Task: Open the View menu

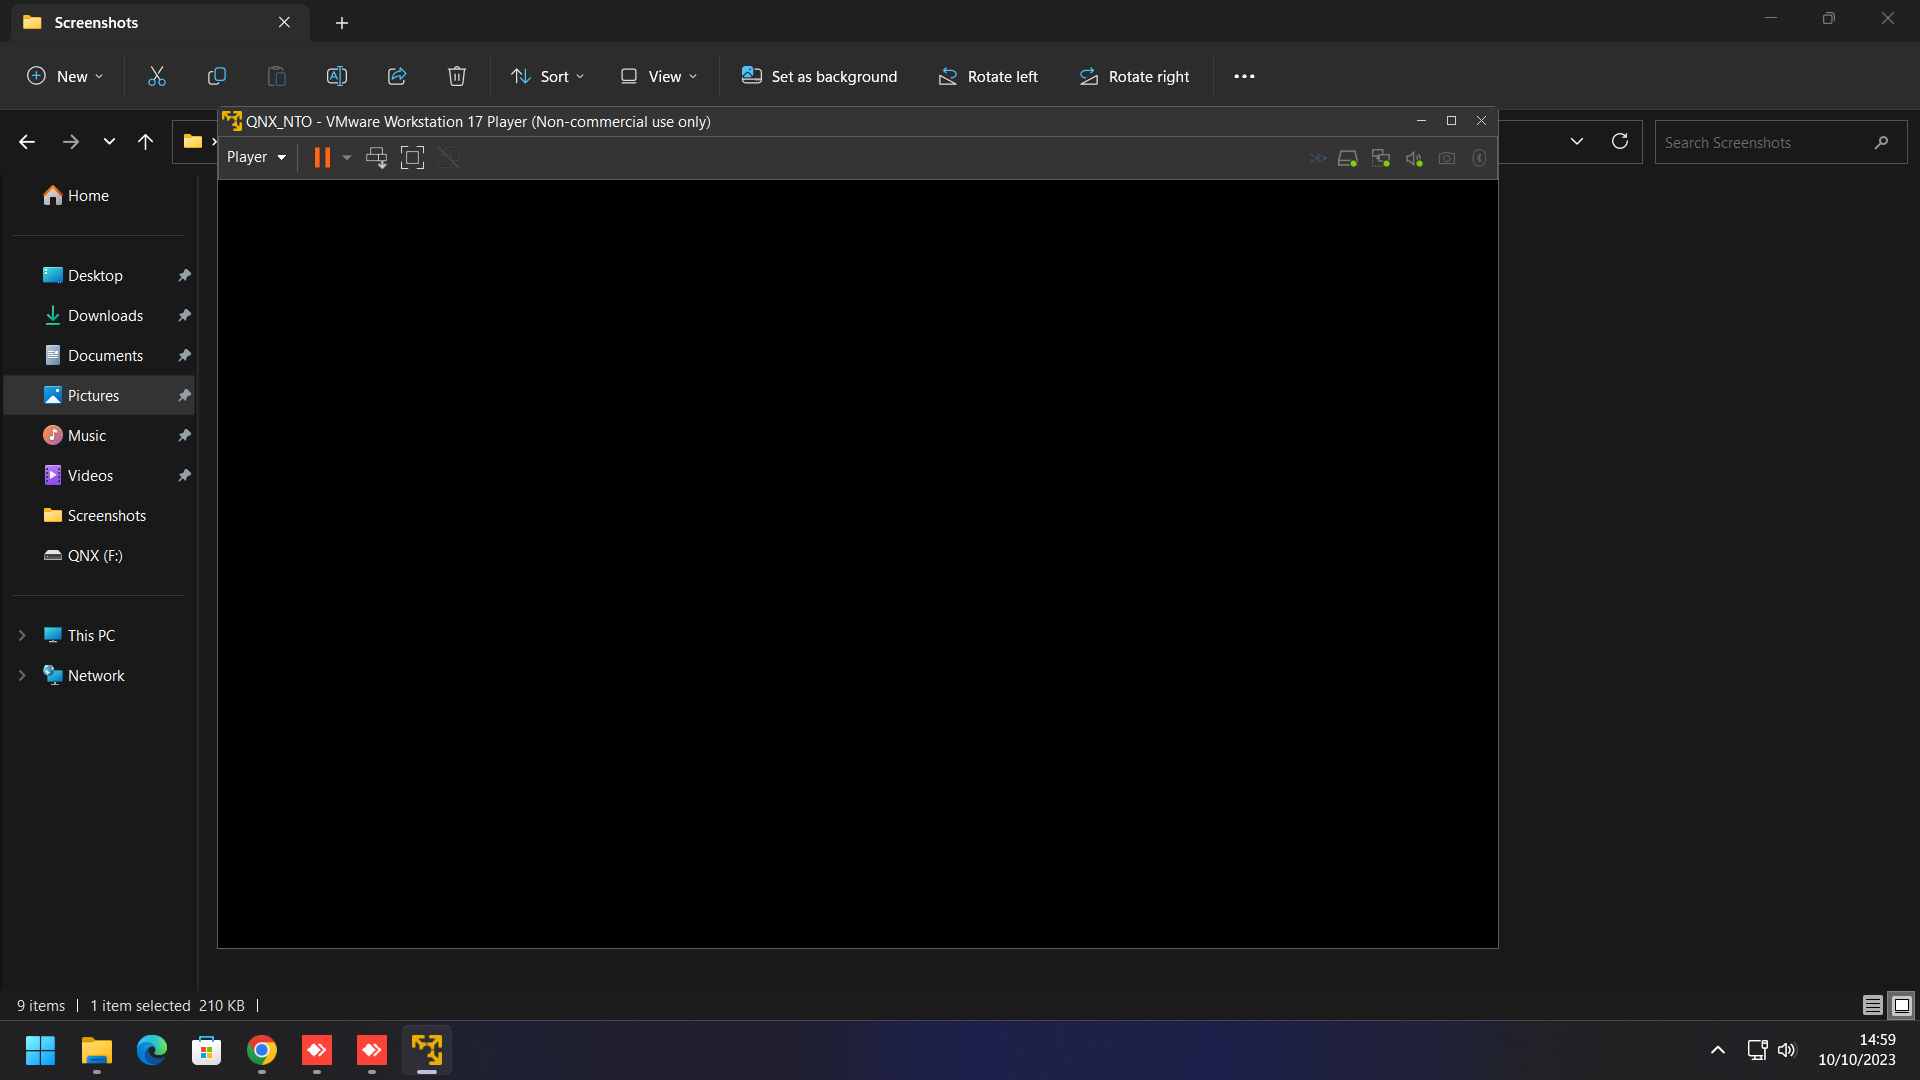Action: (x=659, y=76)
